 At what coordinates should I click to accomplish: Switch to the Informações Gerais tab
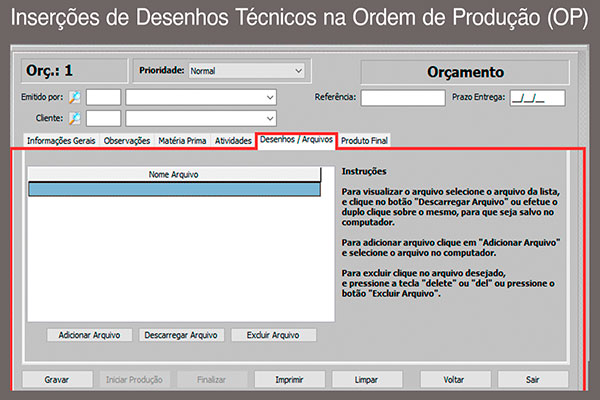(x=61, y=141)
